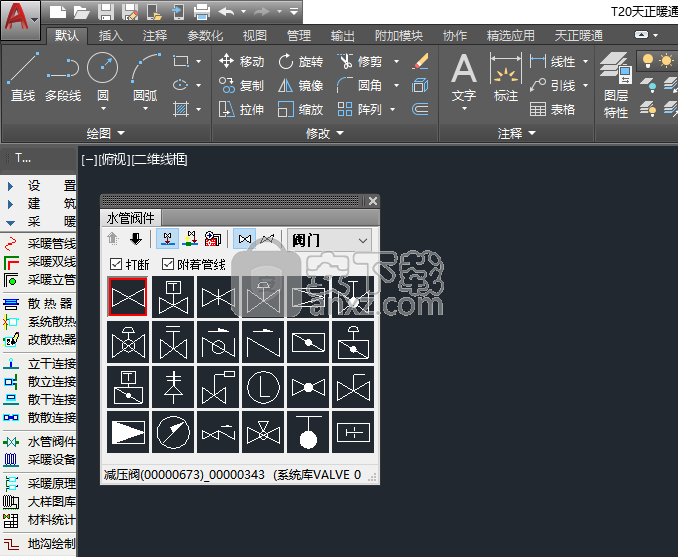678x557 pixels.
Task: Toggle the bow-tie valve mode button in dialog toolbar
Action: click(244, 239)
